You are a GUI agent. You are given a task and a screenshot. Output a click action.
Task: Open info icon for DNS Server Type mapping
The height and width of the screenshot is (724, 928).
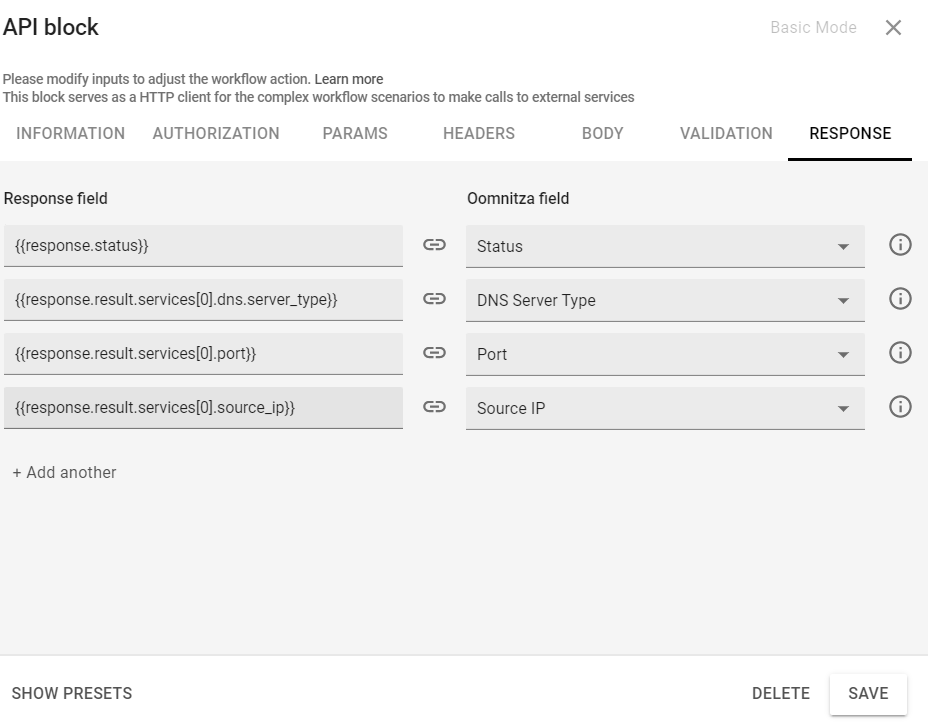click(900, 300)
